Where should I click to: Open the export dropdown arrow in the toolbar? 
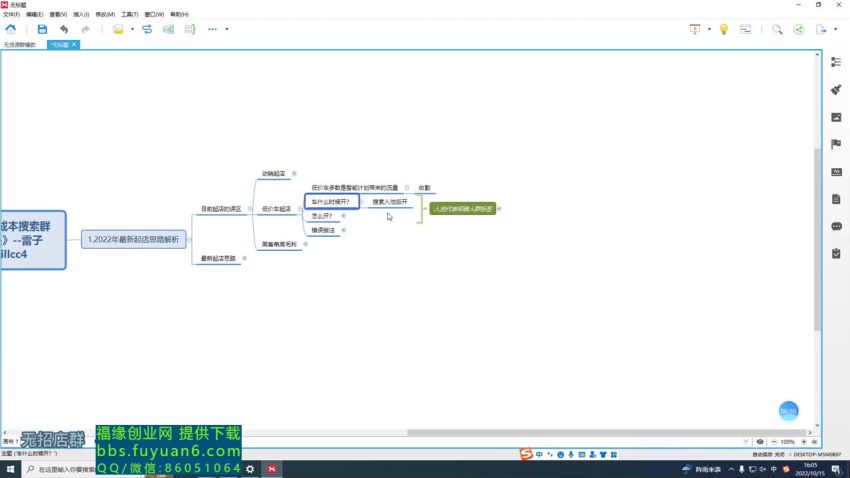[x=834, y=30]
